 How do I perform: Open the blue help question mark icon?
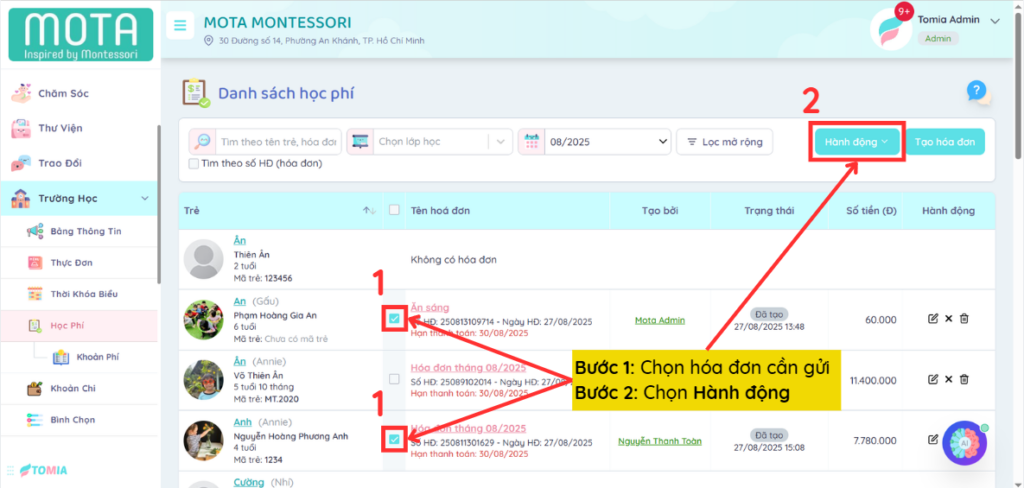977,91
